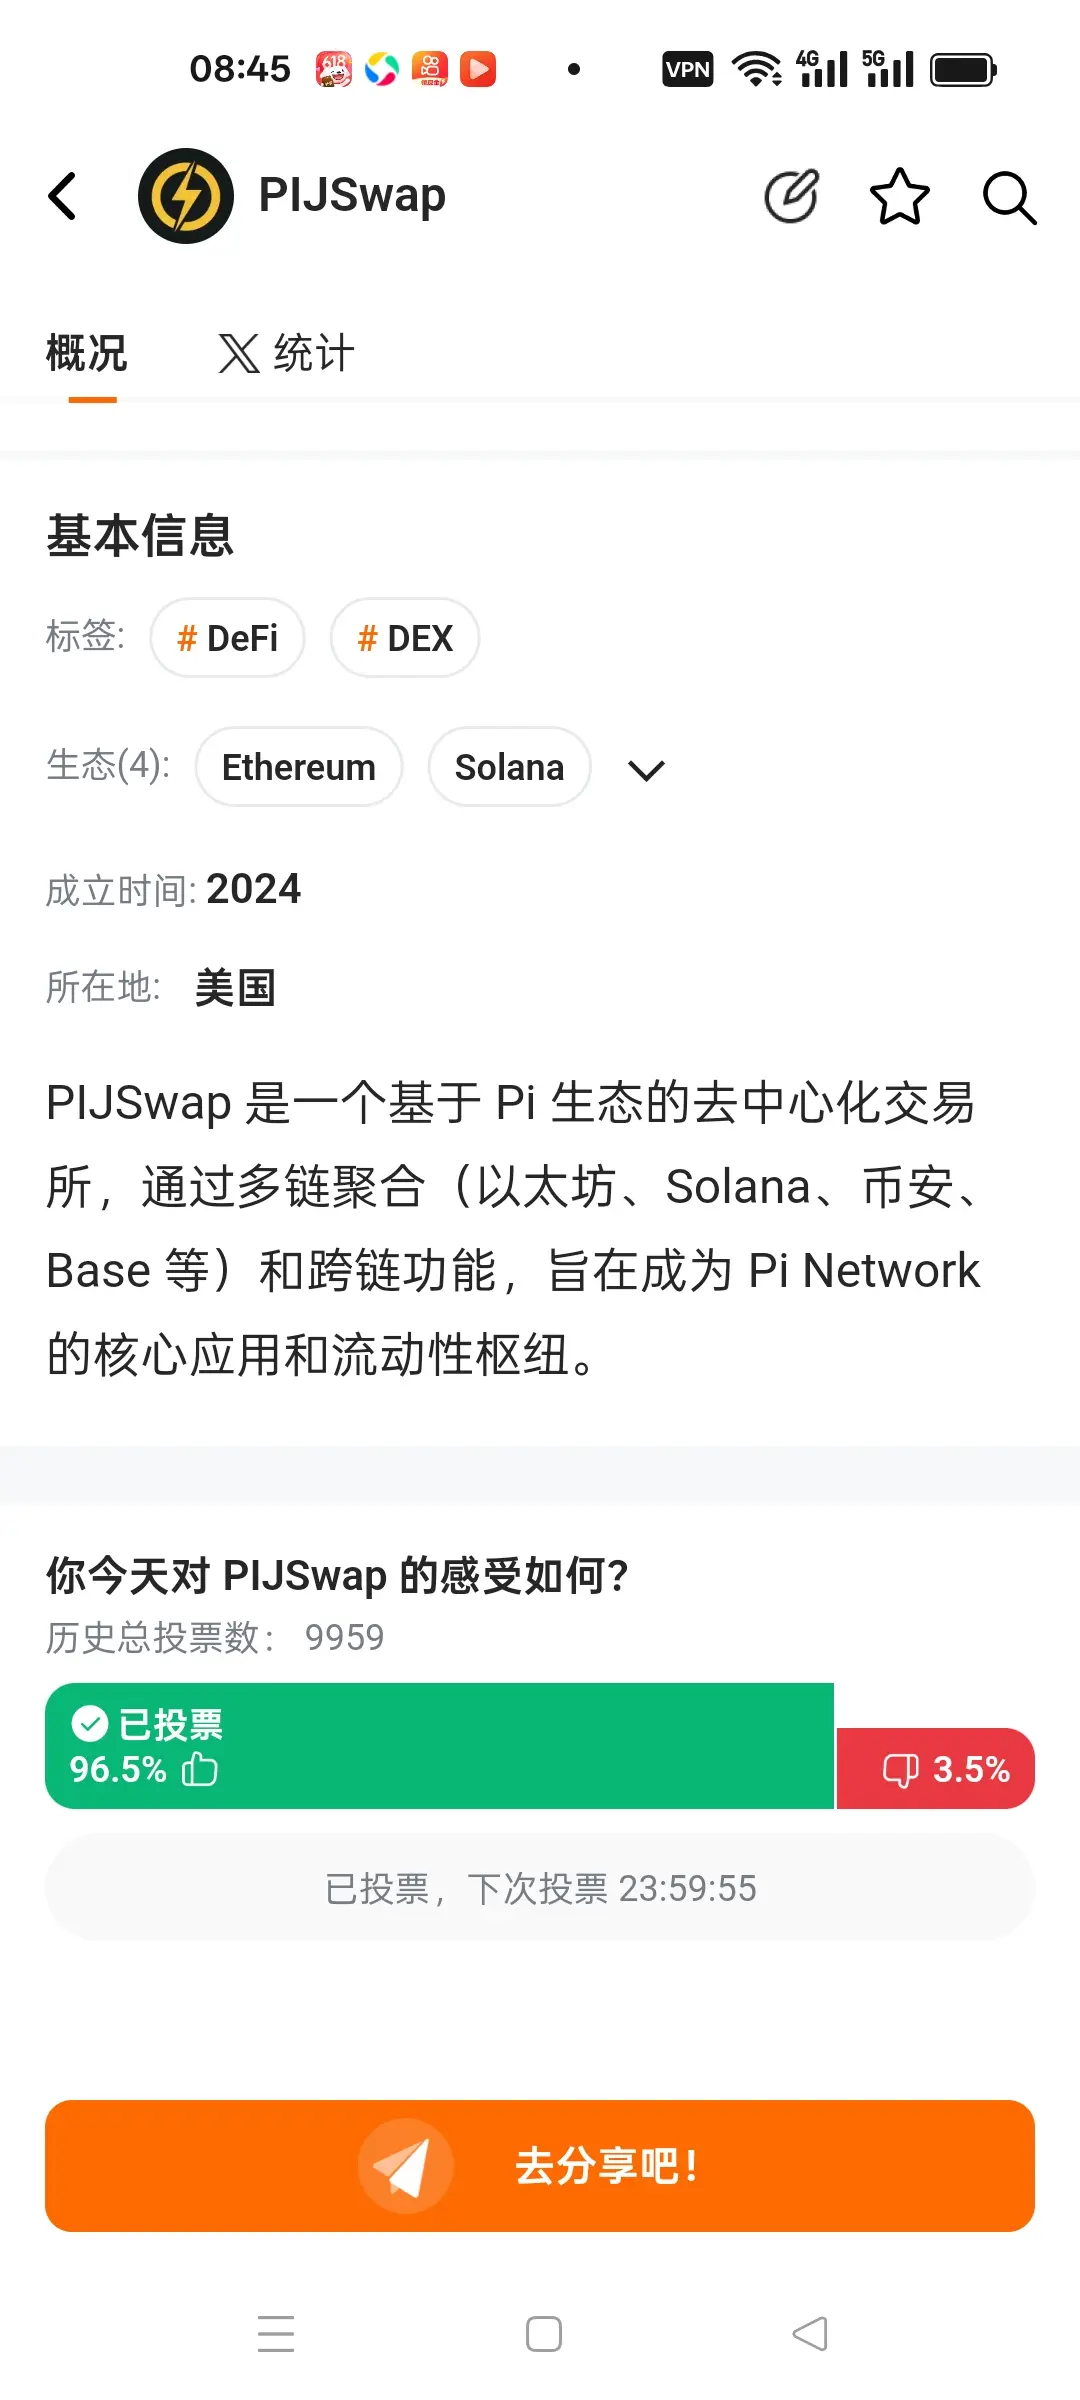Tap the thumbs-down 3.5% vote

[936, 1768]
